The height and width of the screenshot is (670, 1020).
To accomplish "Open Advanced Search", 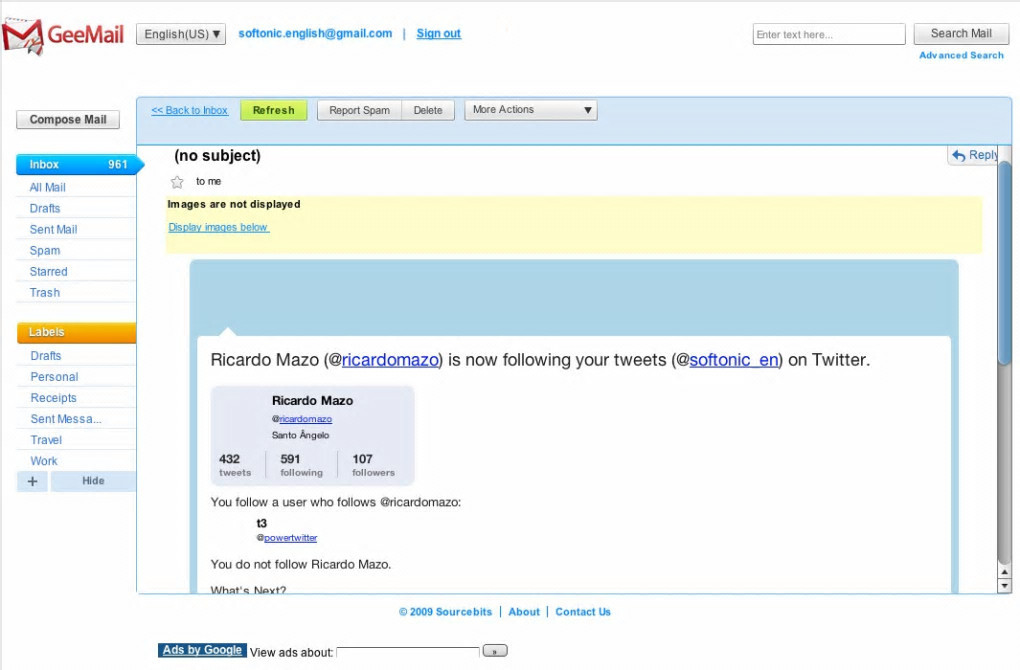I will [961, 55].
